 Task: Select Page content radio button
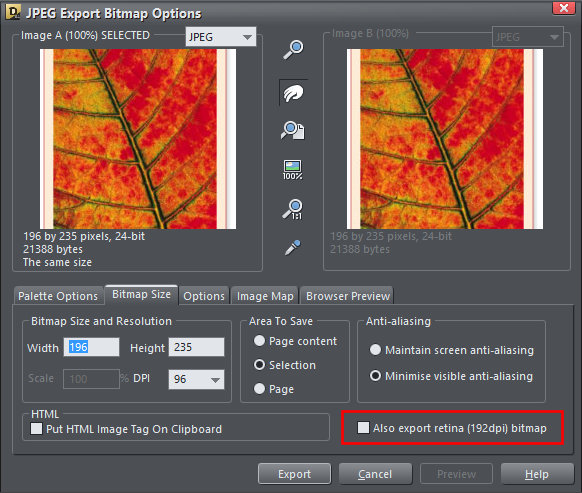click(259, 340)
